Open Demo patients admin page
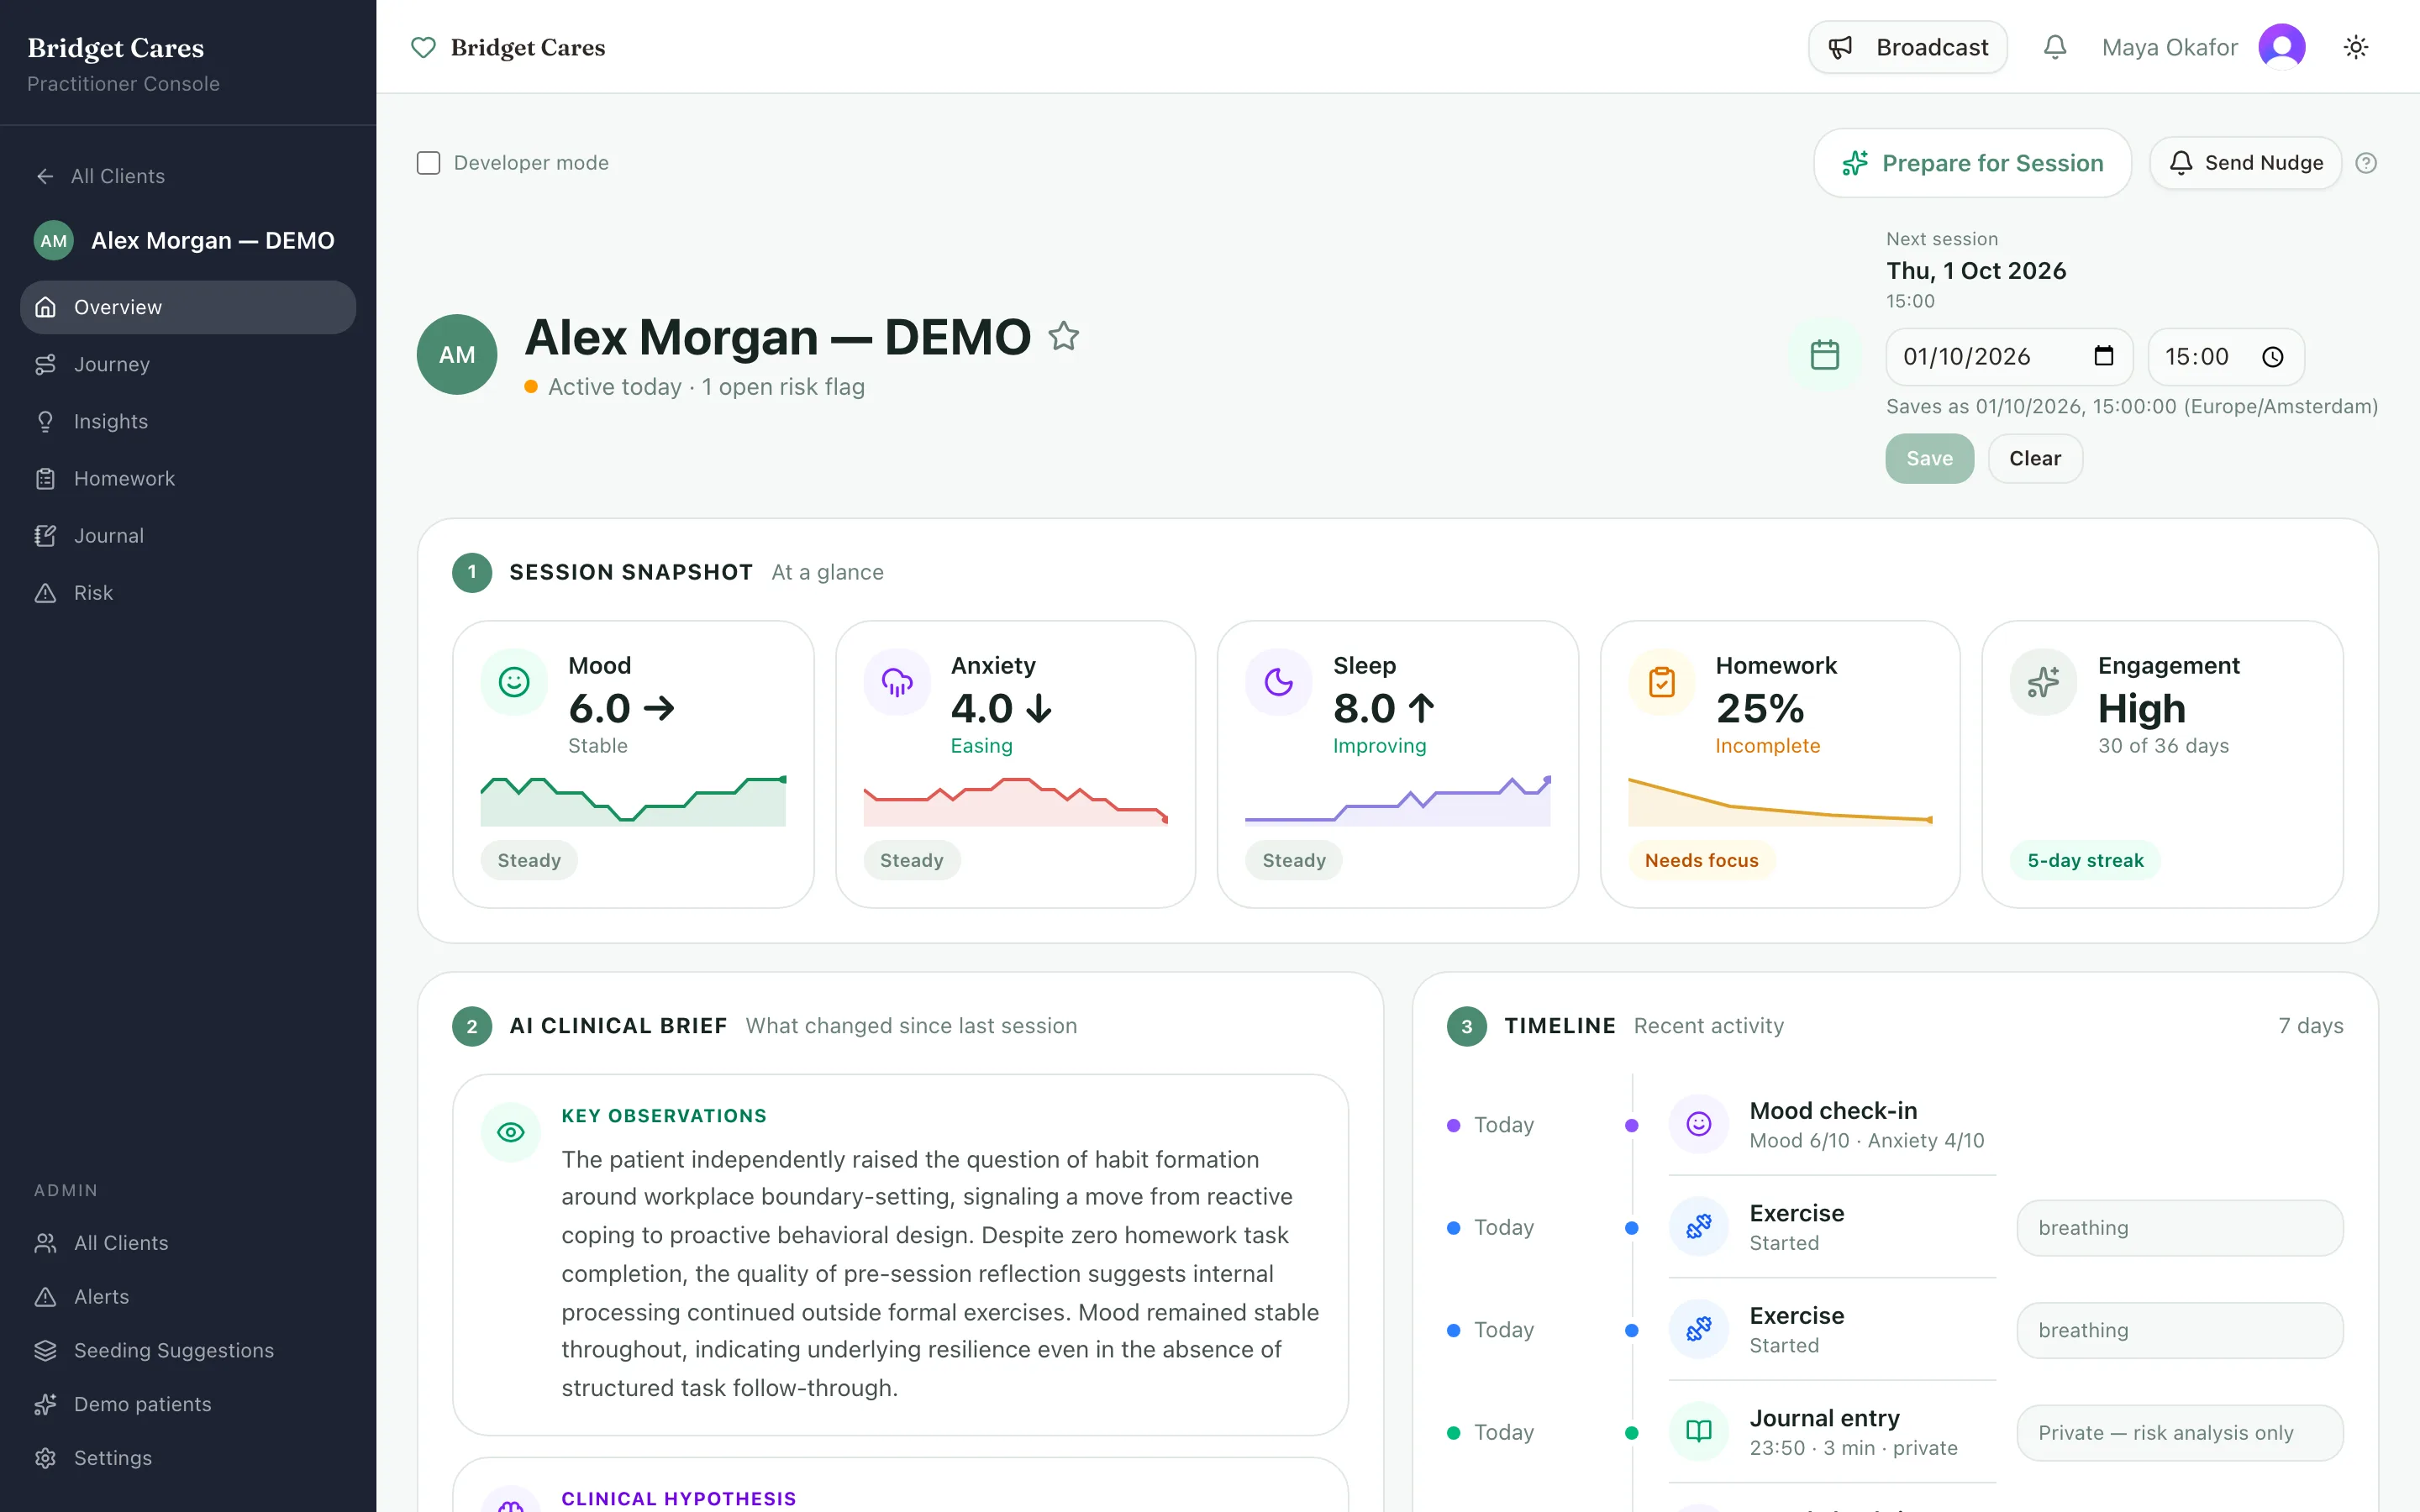The image size is (2420, 1512). click(188, 1404)
